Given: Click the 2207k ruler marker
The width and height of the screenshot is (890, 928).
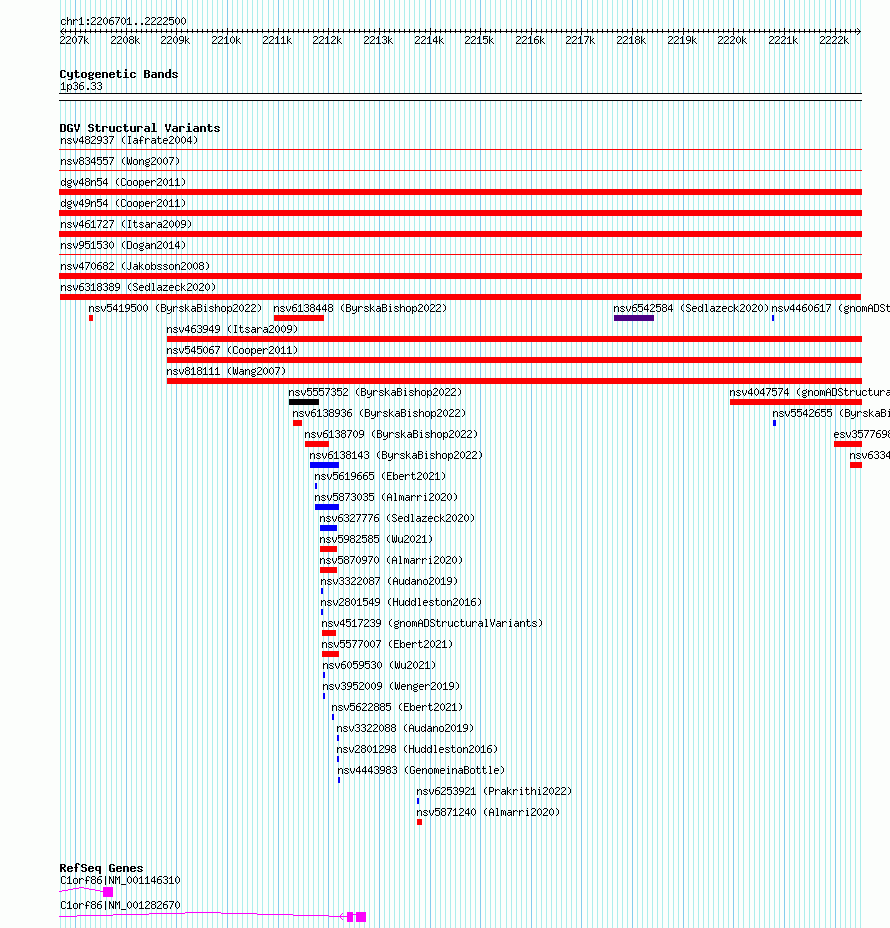Looking at the screenshot, I should click(x=74, y=40).
